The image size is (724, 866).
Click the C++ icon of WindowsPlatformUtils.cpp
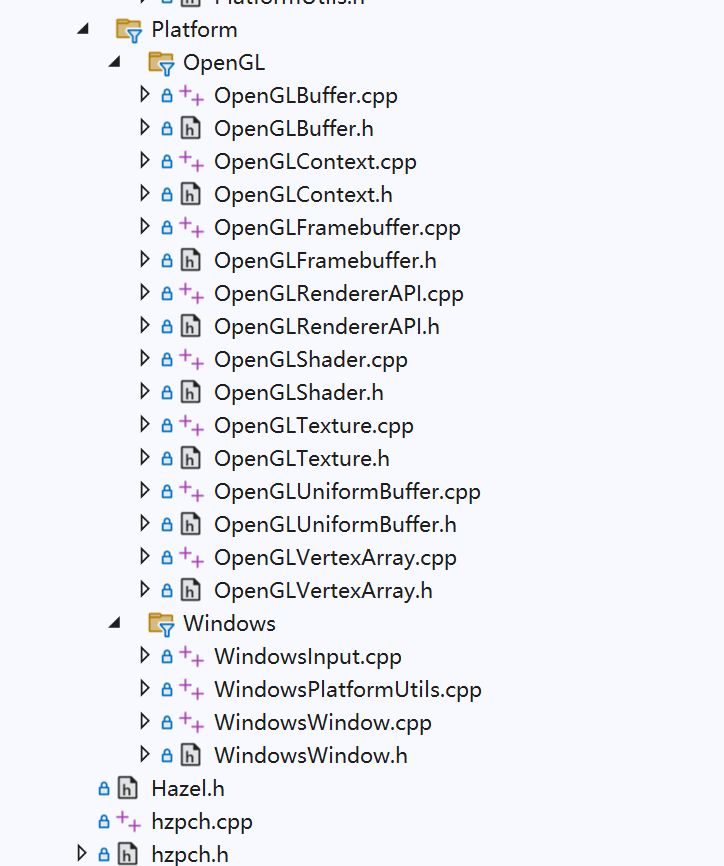(x=192, y=689)
